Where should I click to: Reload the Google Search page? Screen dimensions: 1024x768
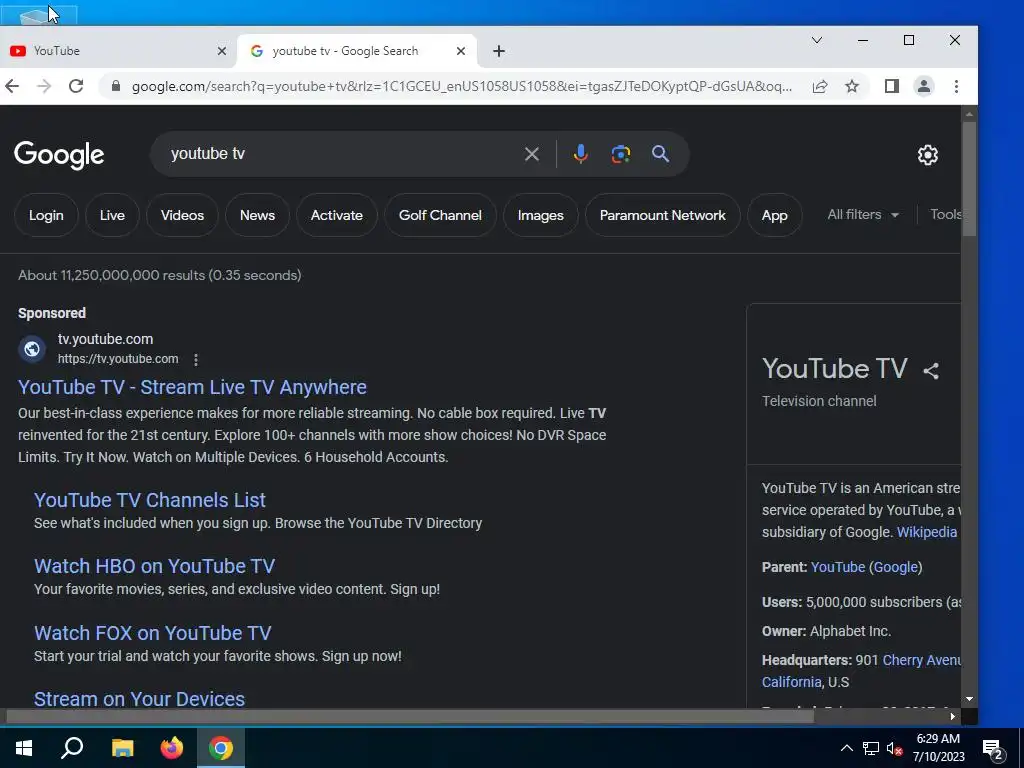tap(76, 86)
